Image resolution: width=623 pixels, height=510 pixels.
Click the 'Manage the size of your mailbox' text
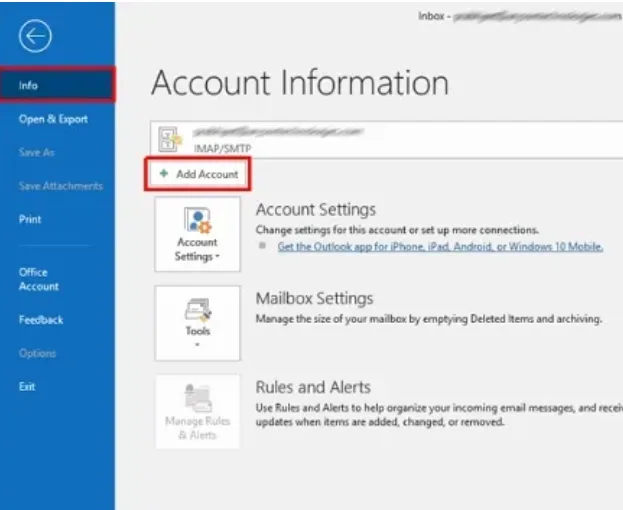pos(429,319)
